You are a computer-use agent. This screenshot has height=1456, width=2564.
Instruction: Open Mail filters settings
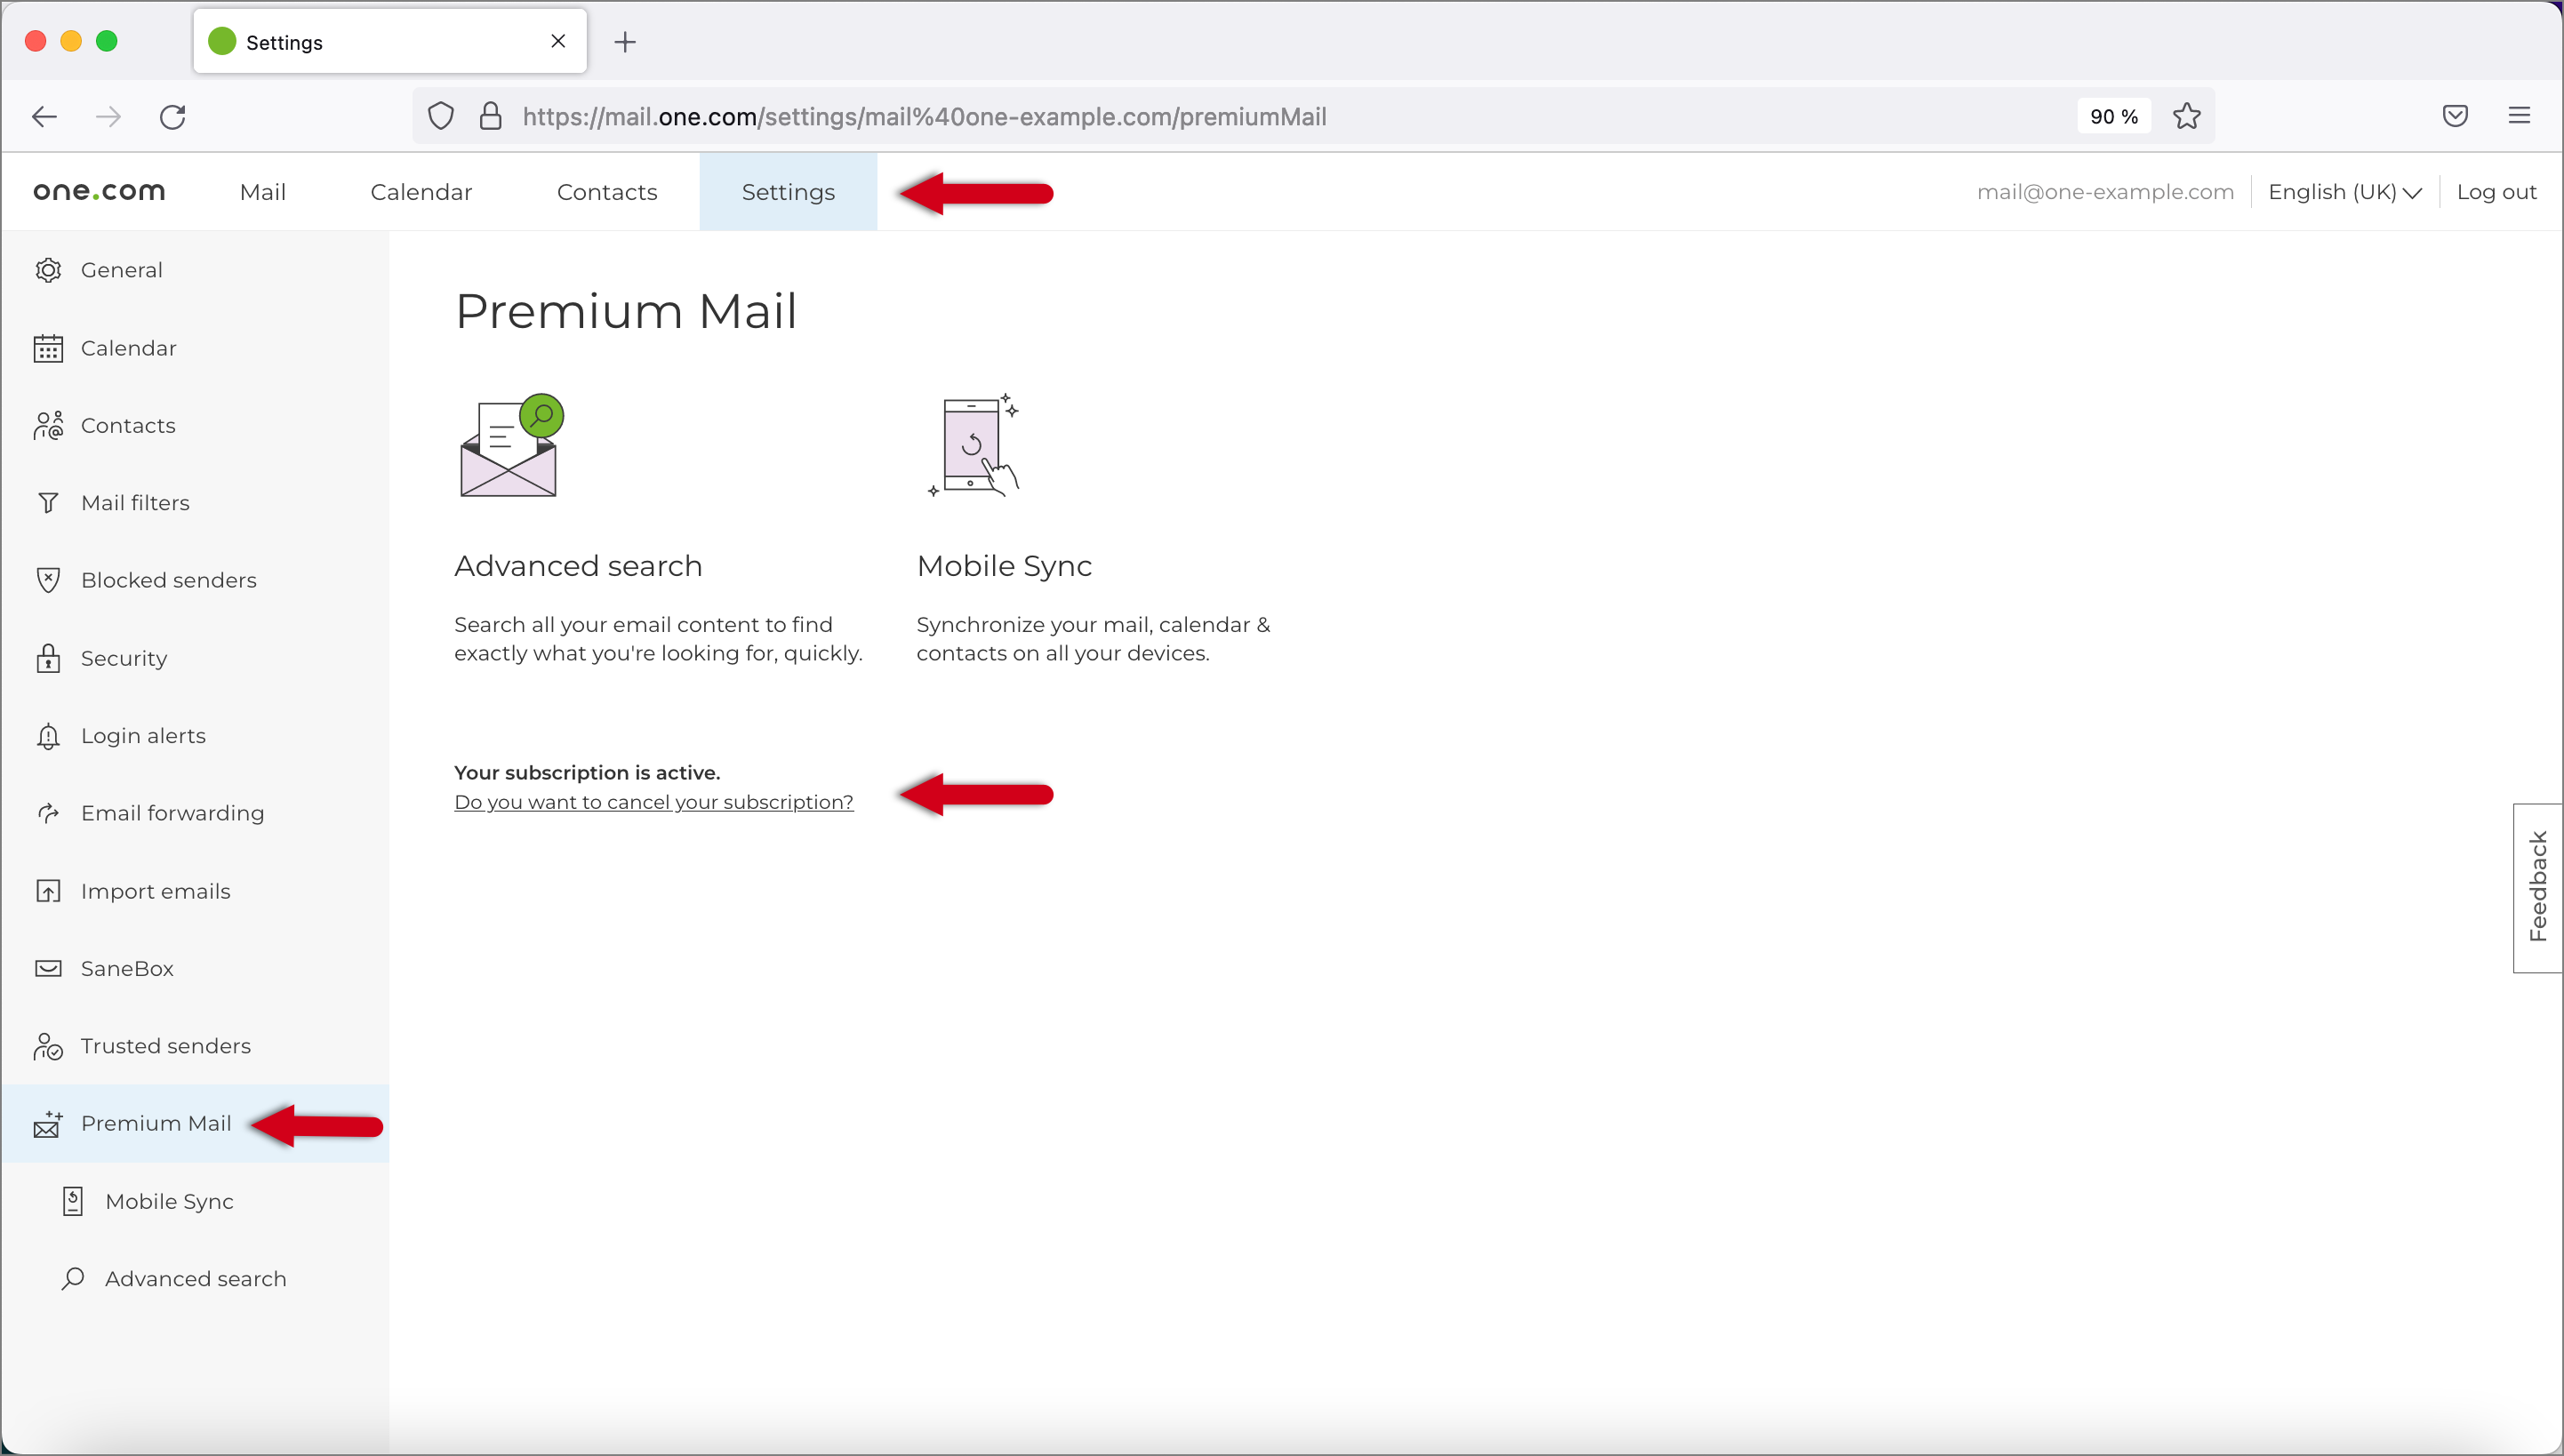(195, 503)
